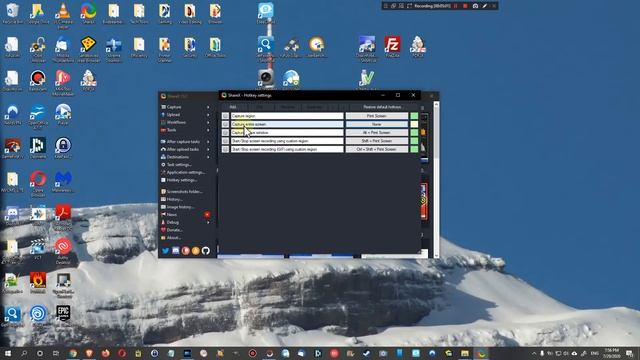Open ShareX Discord link icon
The width and height of the screenshot is (640, 360).
point(176,251)
